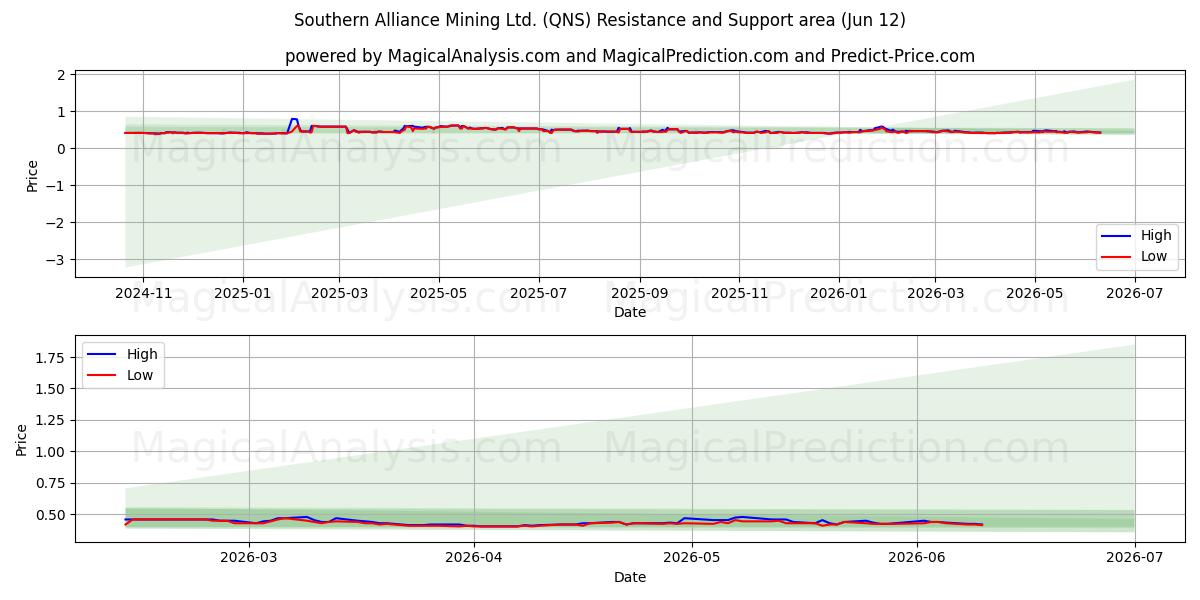Click the '2025-11' tick label
This screenshot has width=1200, height=600.
(739, 293)
